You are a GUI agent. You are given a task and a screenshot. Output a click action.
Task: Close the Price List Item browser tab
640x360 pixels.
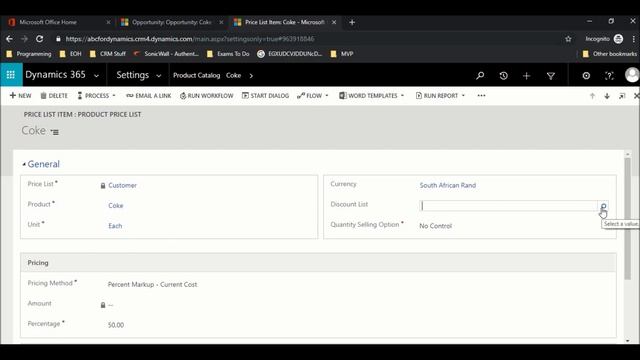point(334,22)
